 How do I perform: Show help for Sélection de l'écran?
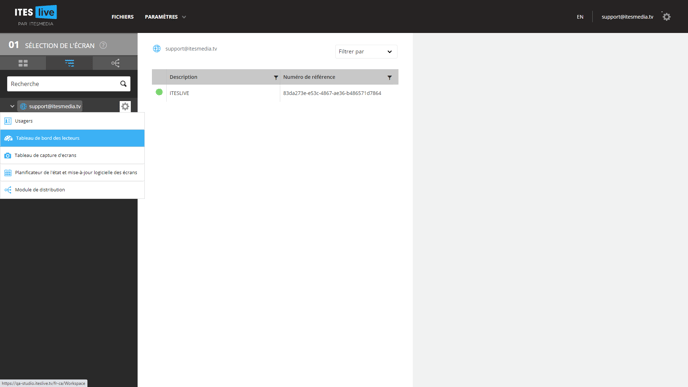[103, 45]
